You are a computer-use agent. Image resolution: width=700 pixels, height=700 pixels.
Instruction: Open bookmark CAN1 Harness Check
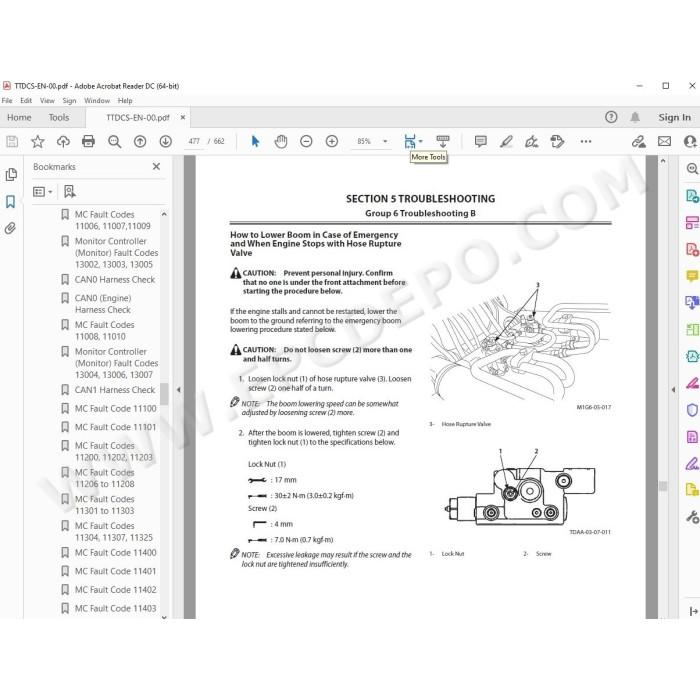pyautogui.click(x=115, y=390)
